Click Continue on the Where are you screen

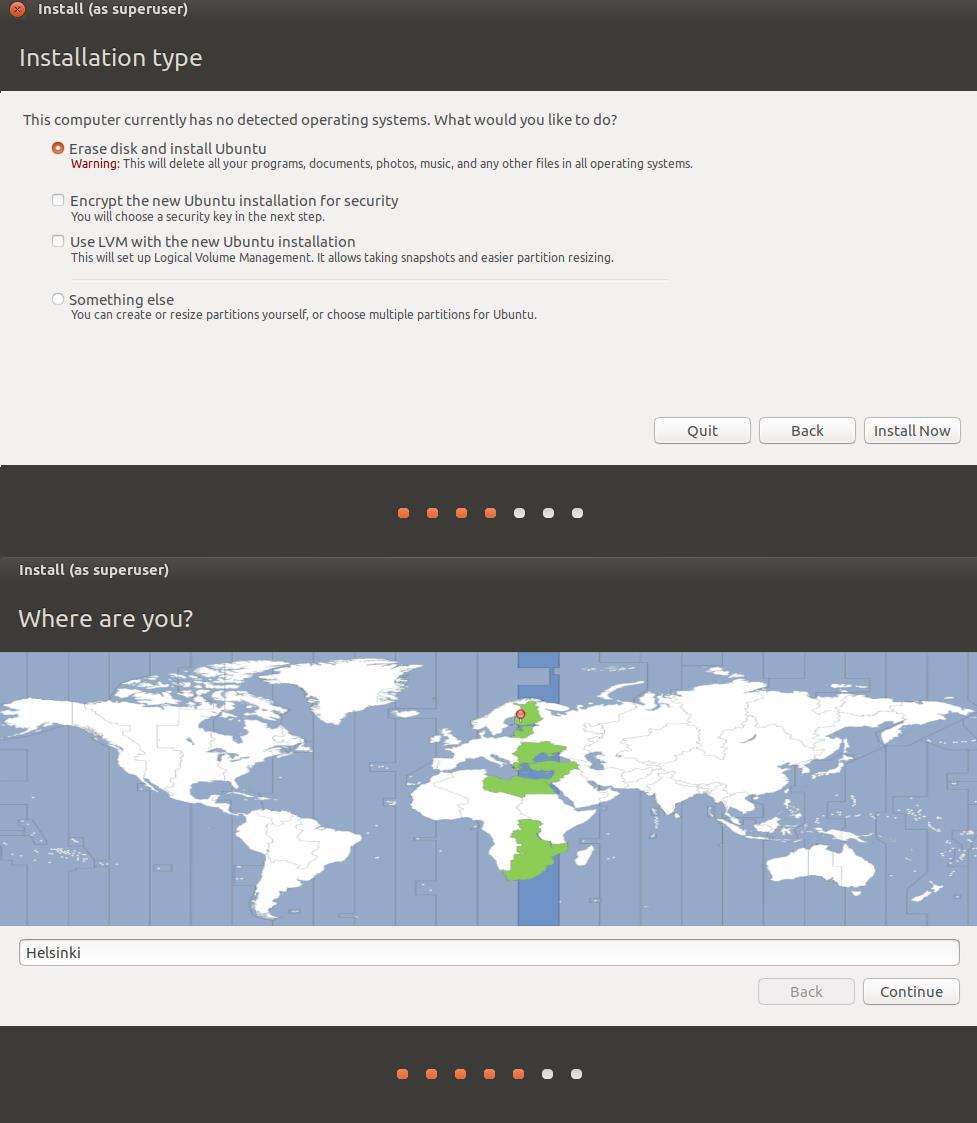point(911,991)
